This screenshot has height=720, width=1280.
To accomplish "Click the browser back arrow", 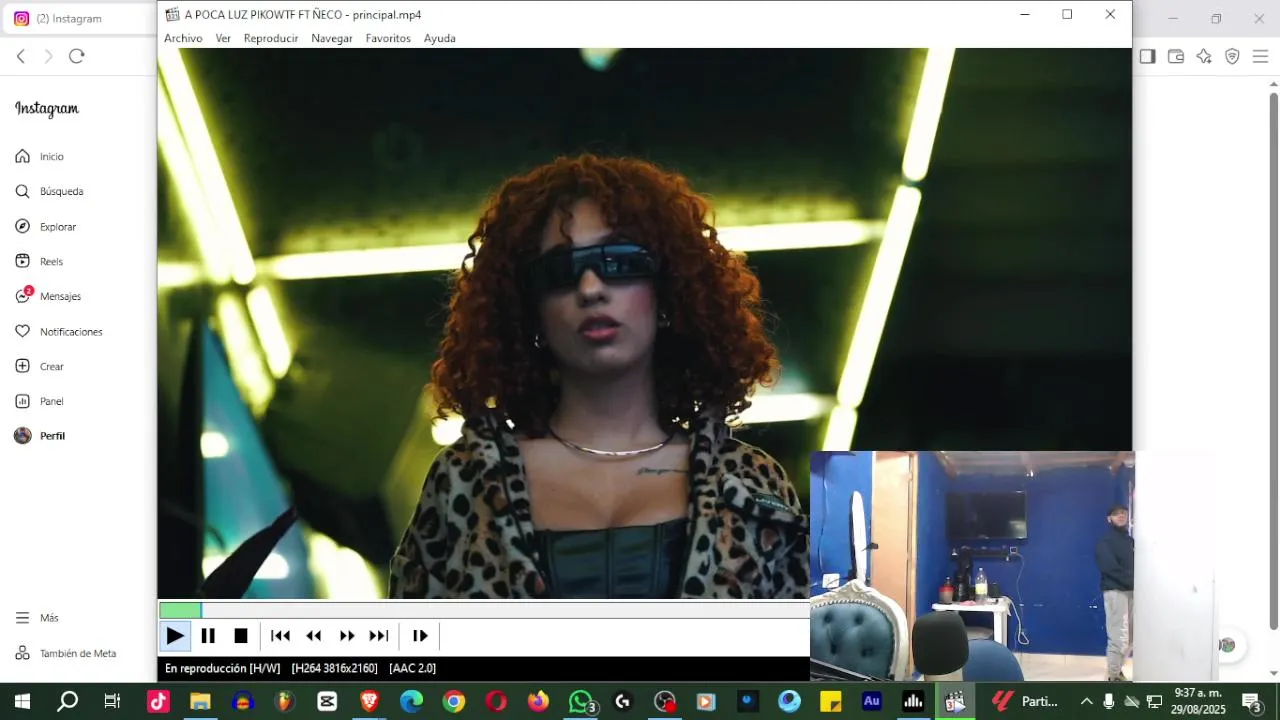I will (x=20, y=56).
